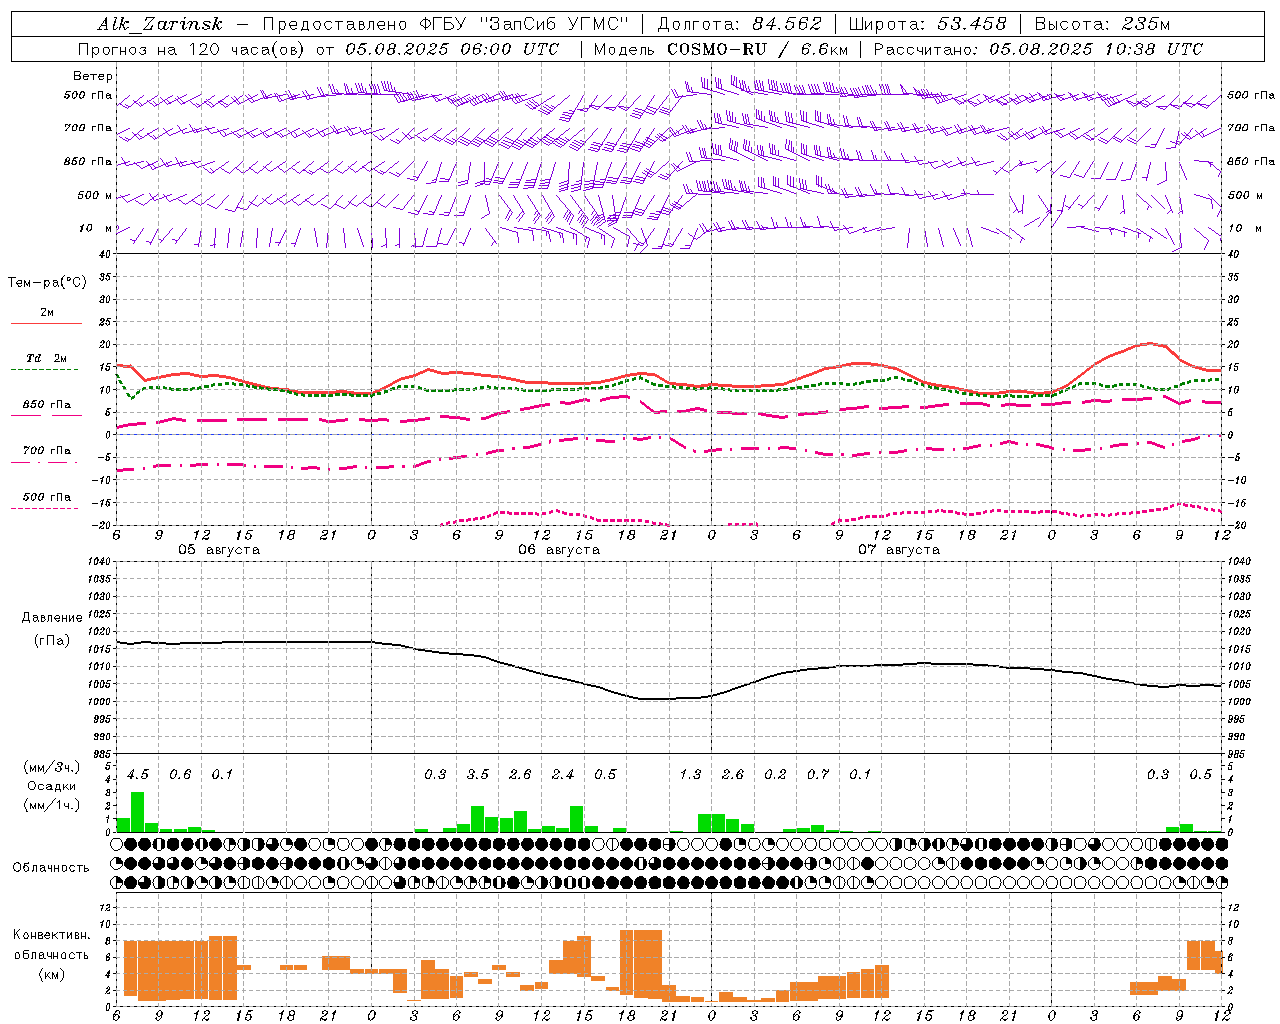This screenshot has height=1024, width=1280.
Task: Click the 500 м wind level label on left
Action: point(95,196)
